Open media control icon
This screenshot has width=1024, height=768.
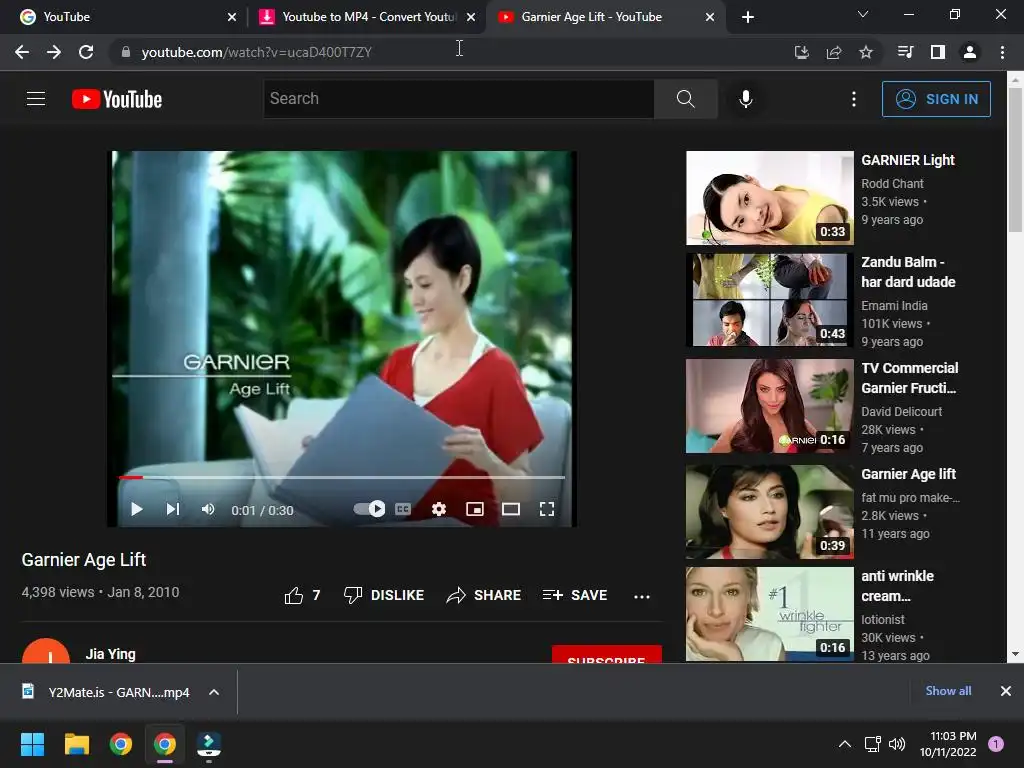coord(905,52)
